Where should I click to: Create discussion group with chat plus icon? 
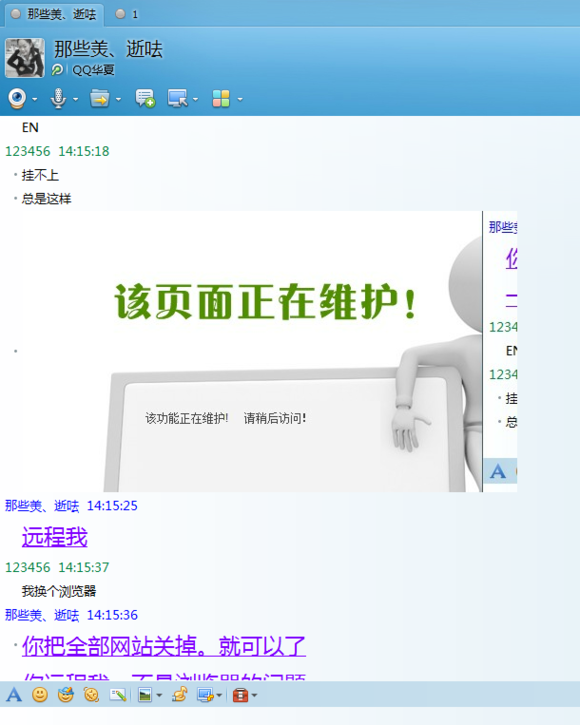pos(145,98)
